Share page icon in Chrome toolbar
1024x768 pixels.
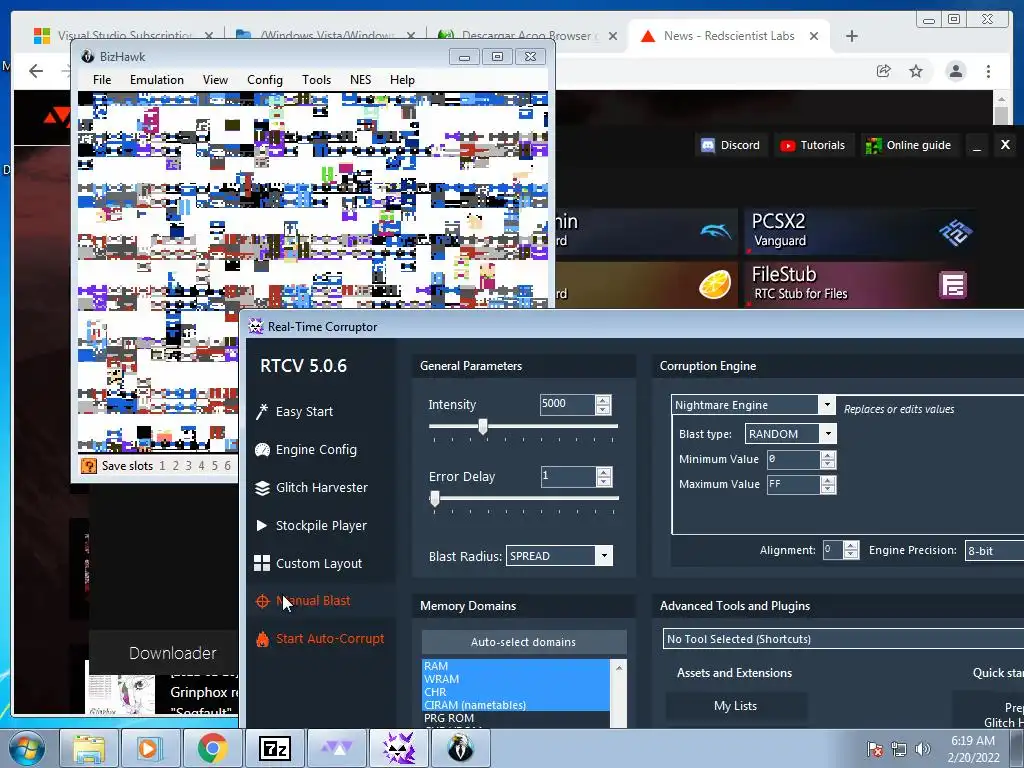884,71
